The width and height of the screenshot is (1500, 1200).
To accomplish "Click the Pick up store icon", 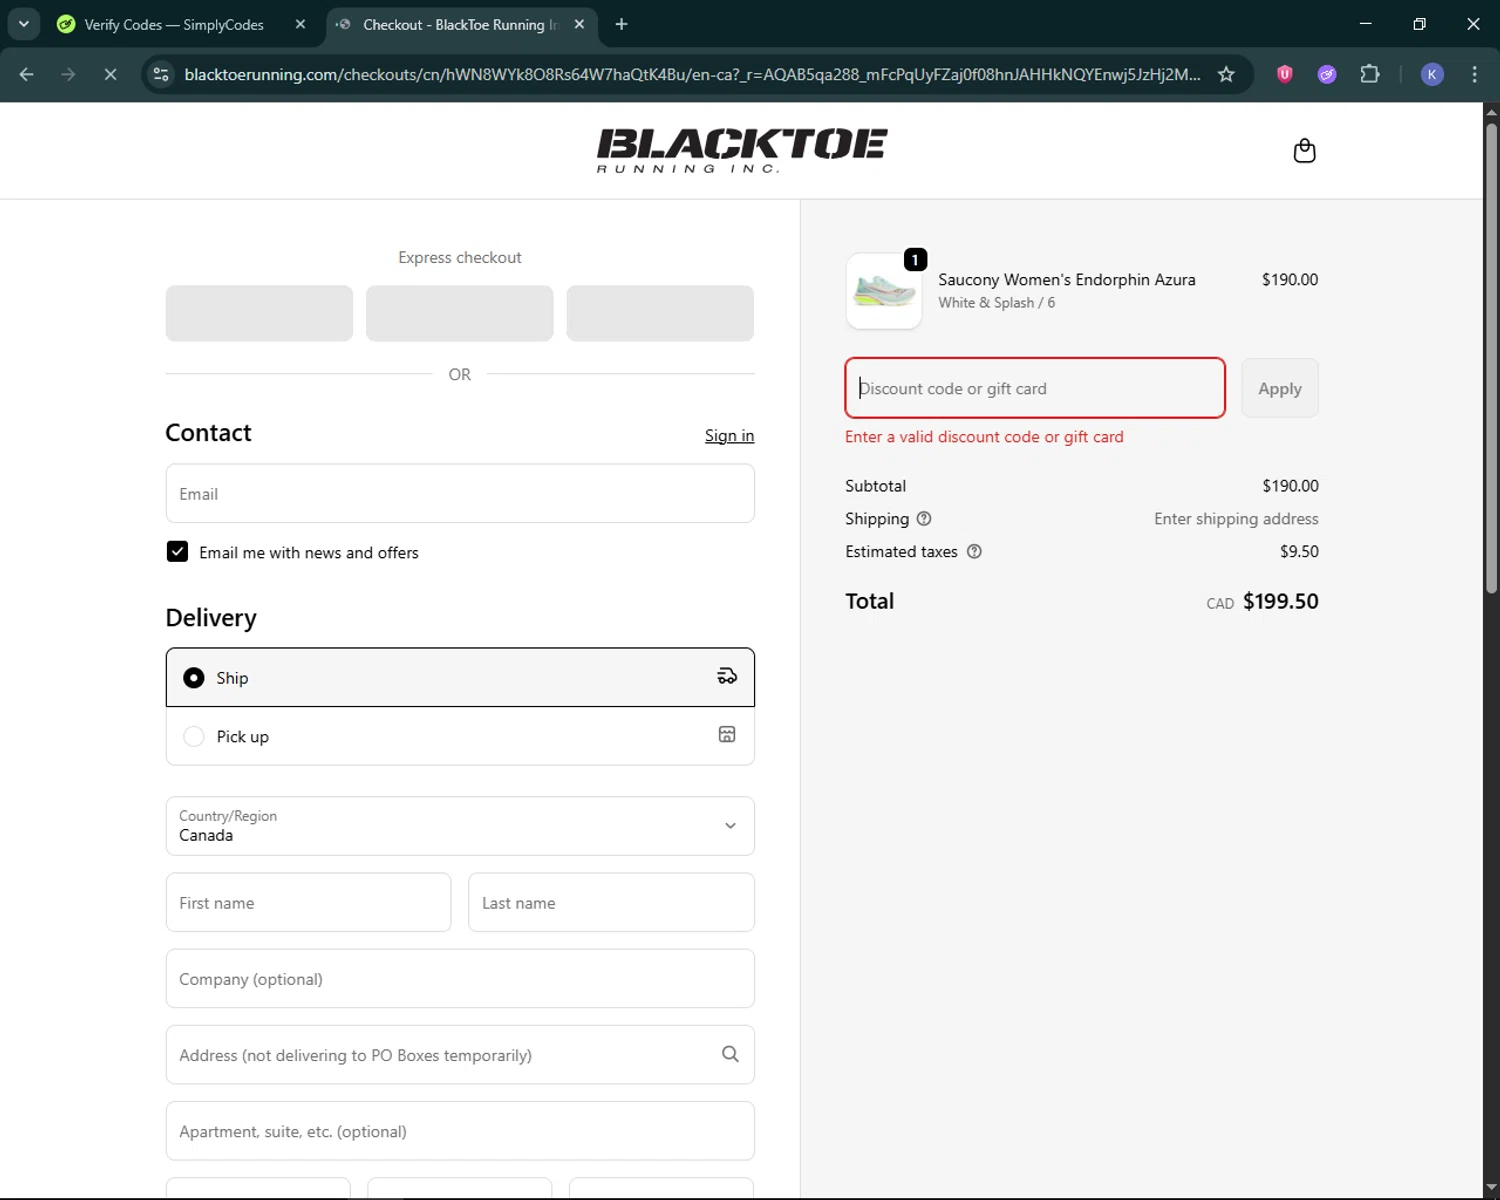I will (727, 735).
